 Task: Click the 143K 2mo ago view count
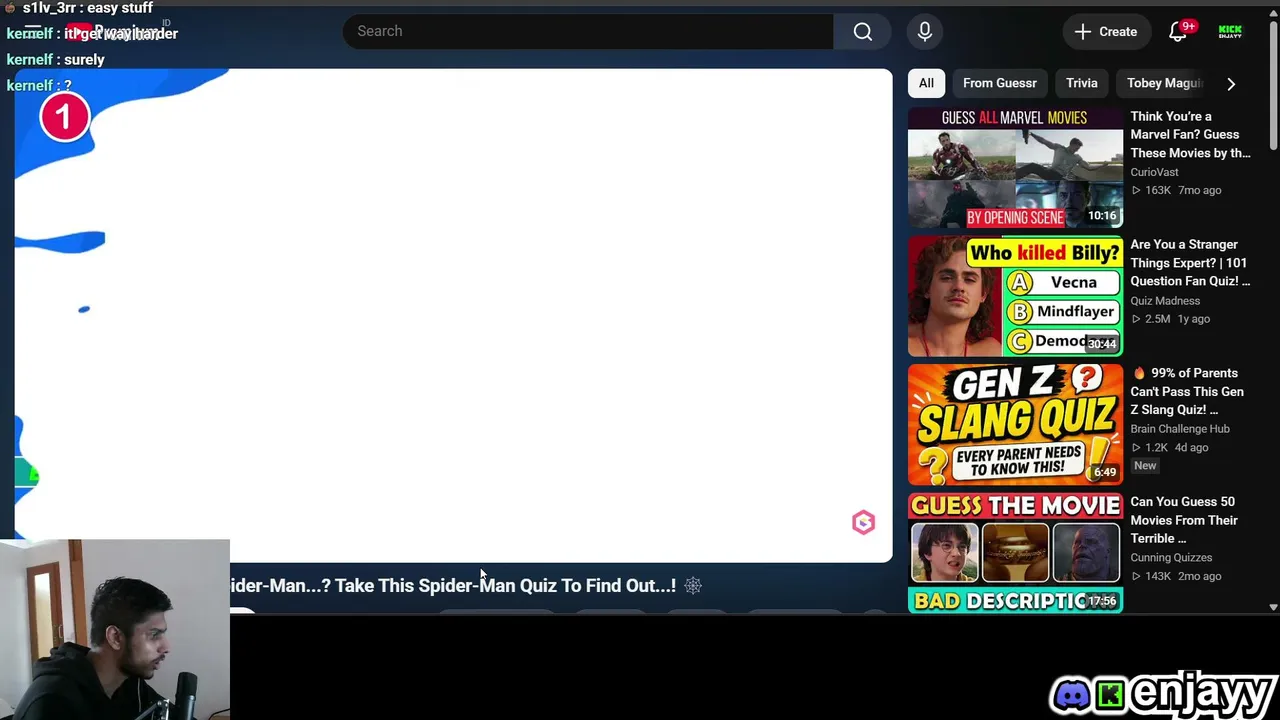point(1176,576)
